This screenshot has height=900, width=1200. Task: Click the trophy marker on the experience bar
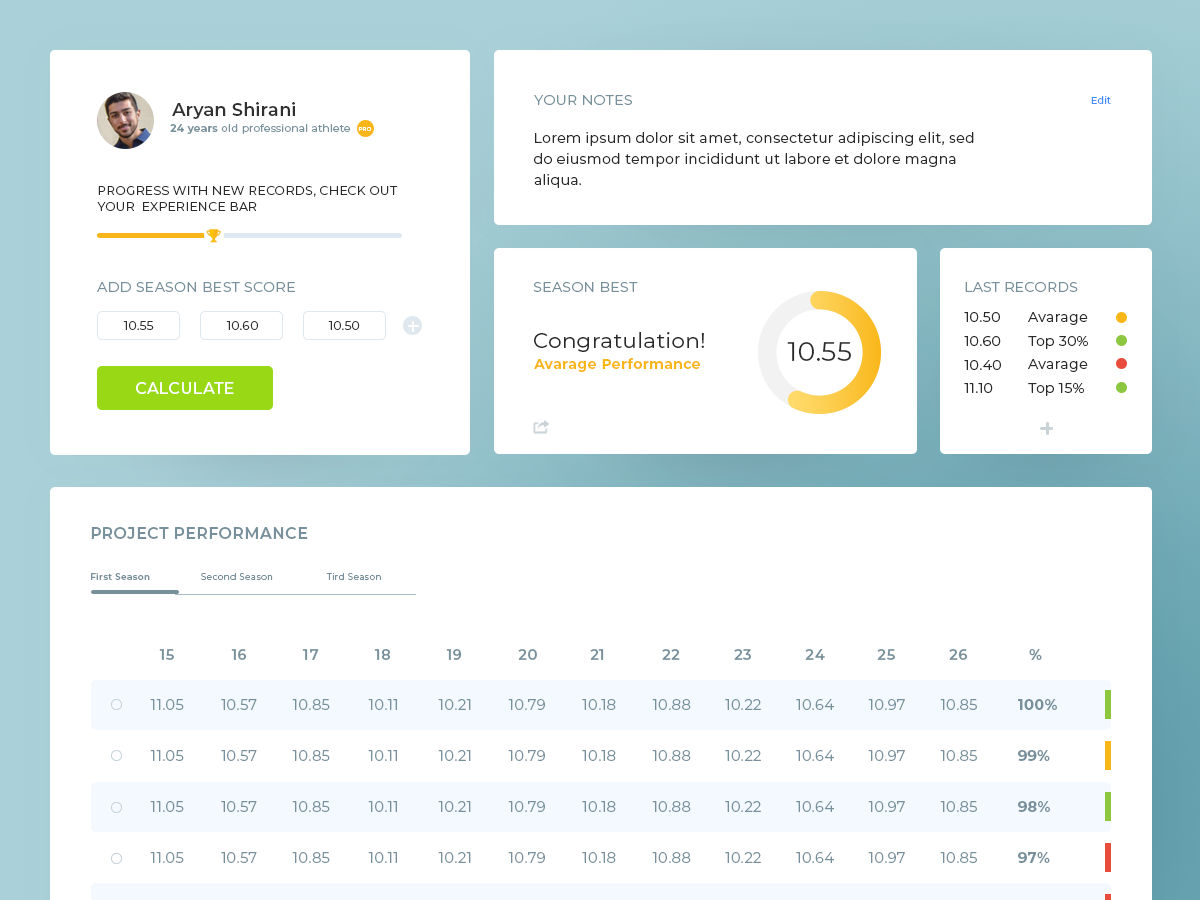(x=213, y=235)
